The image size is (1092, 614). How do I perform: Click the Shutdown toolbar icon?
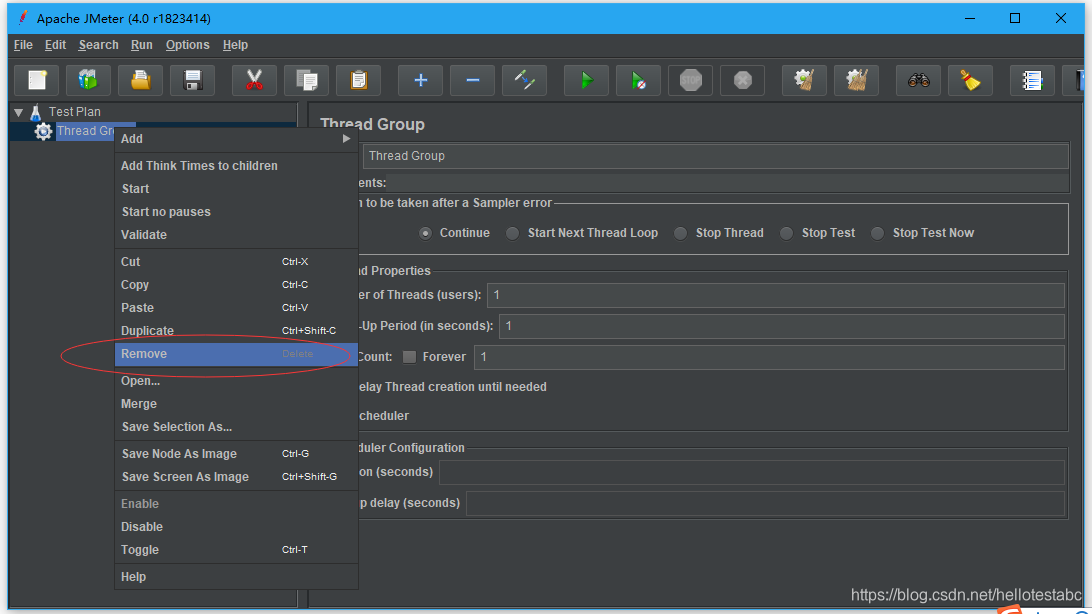742,81
